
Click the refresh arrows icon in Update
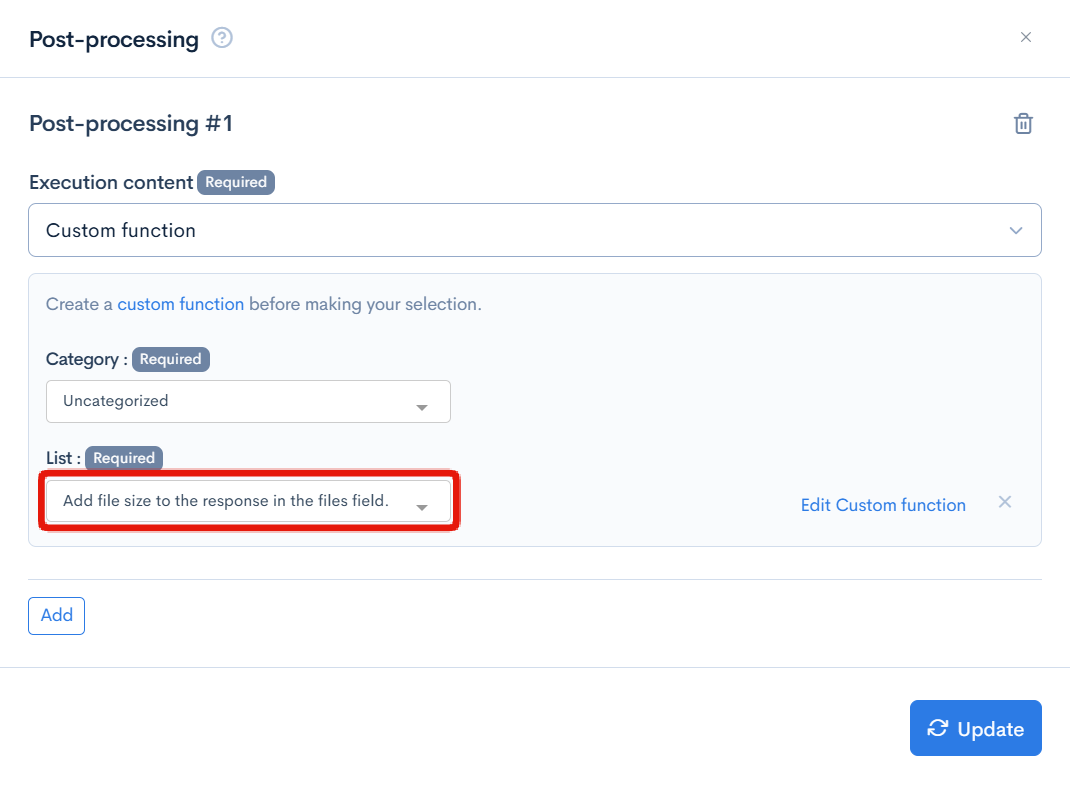(937, 728)
